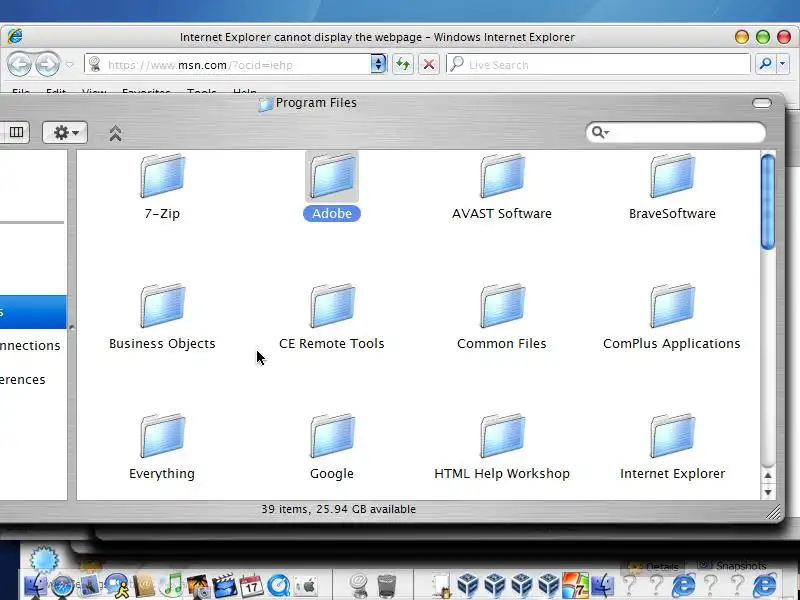This screenshot has height=600, width=800.
Task: Click the scroll up arrow
Action: (768, 476)
